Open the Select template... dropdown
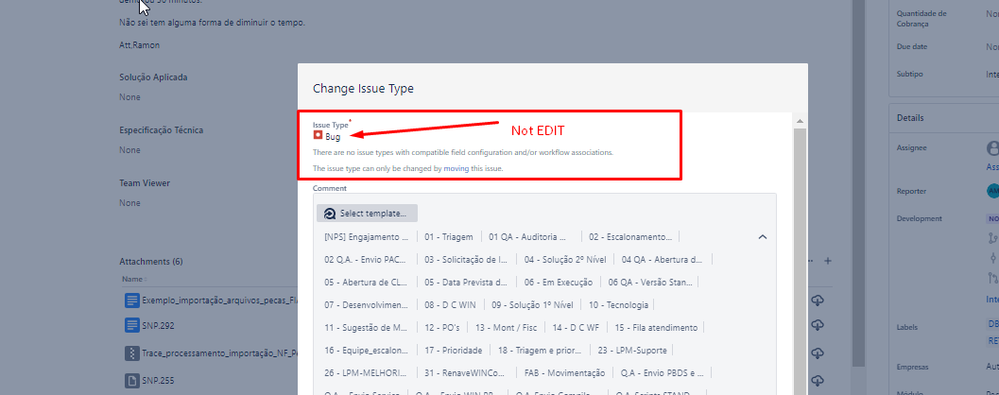This screenshot has height=395, width=999. (367, 213)
